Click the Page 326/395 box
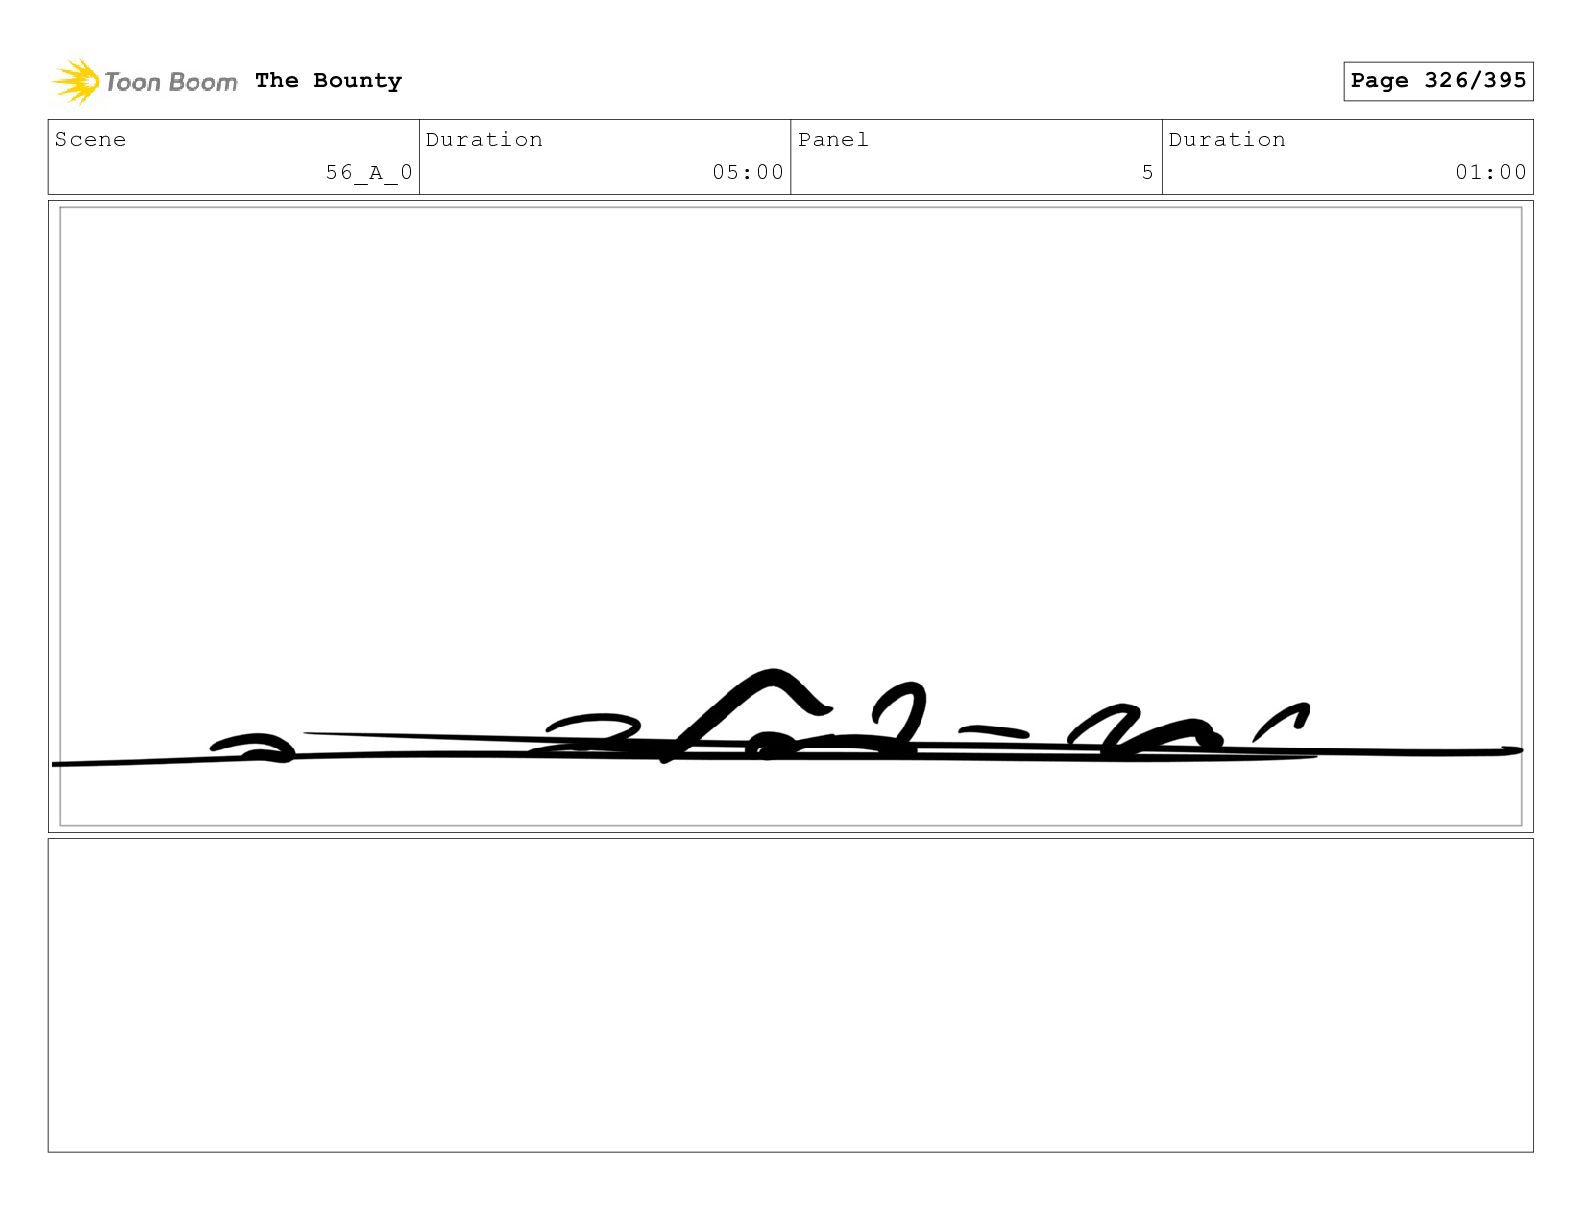Image resolution: width=1584 pixels, height=1224 pixels. point(1438,81)
